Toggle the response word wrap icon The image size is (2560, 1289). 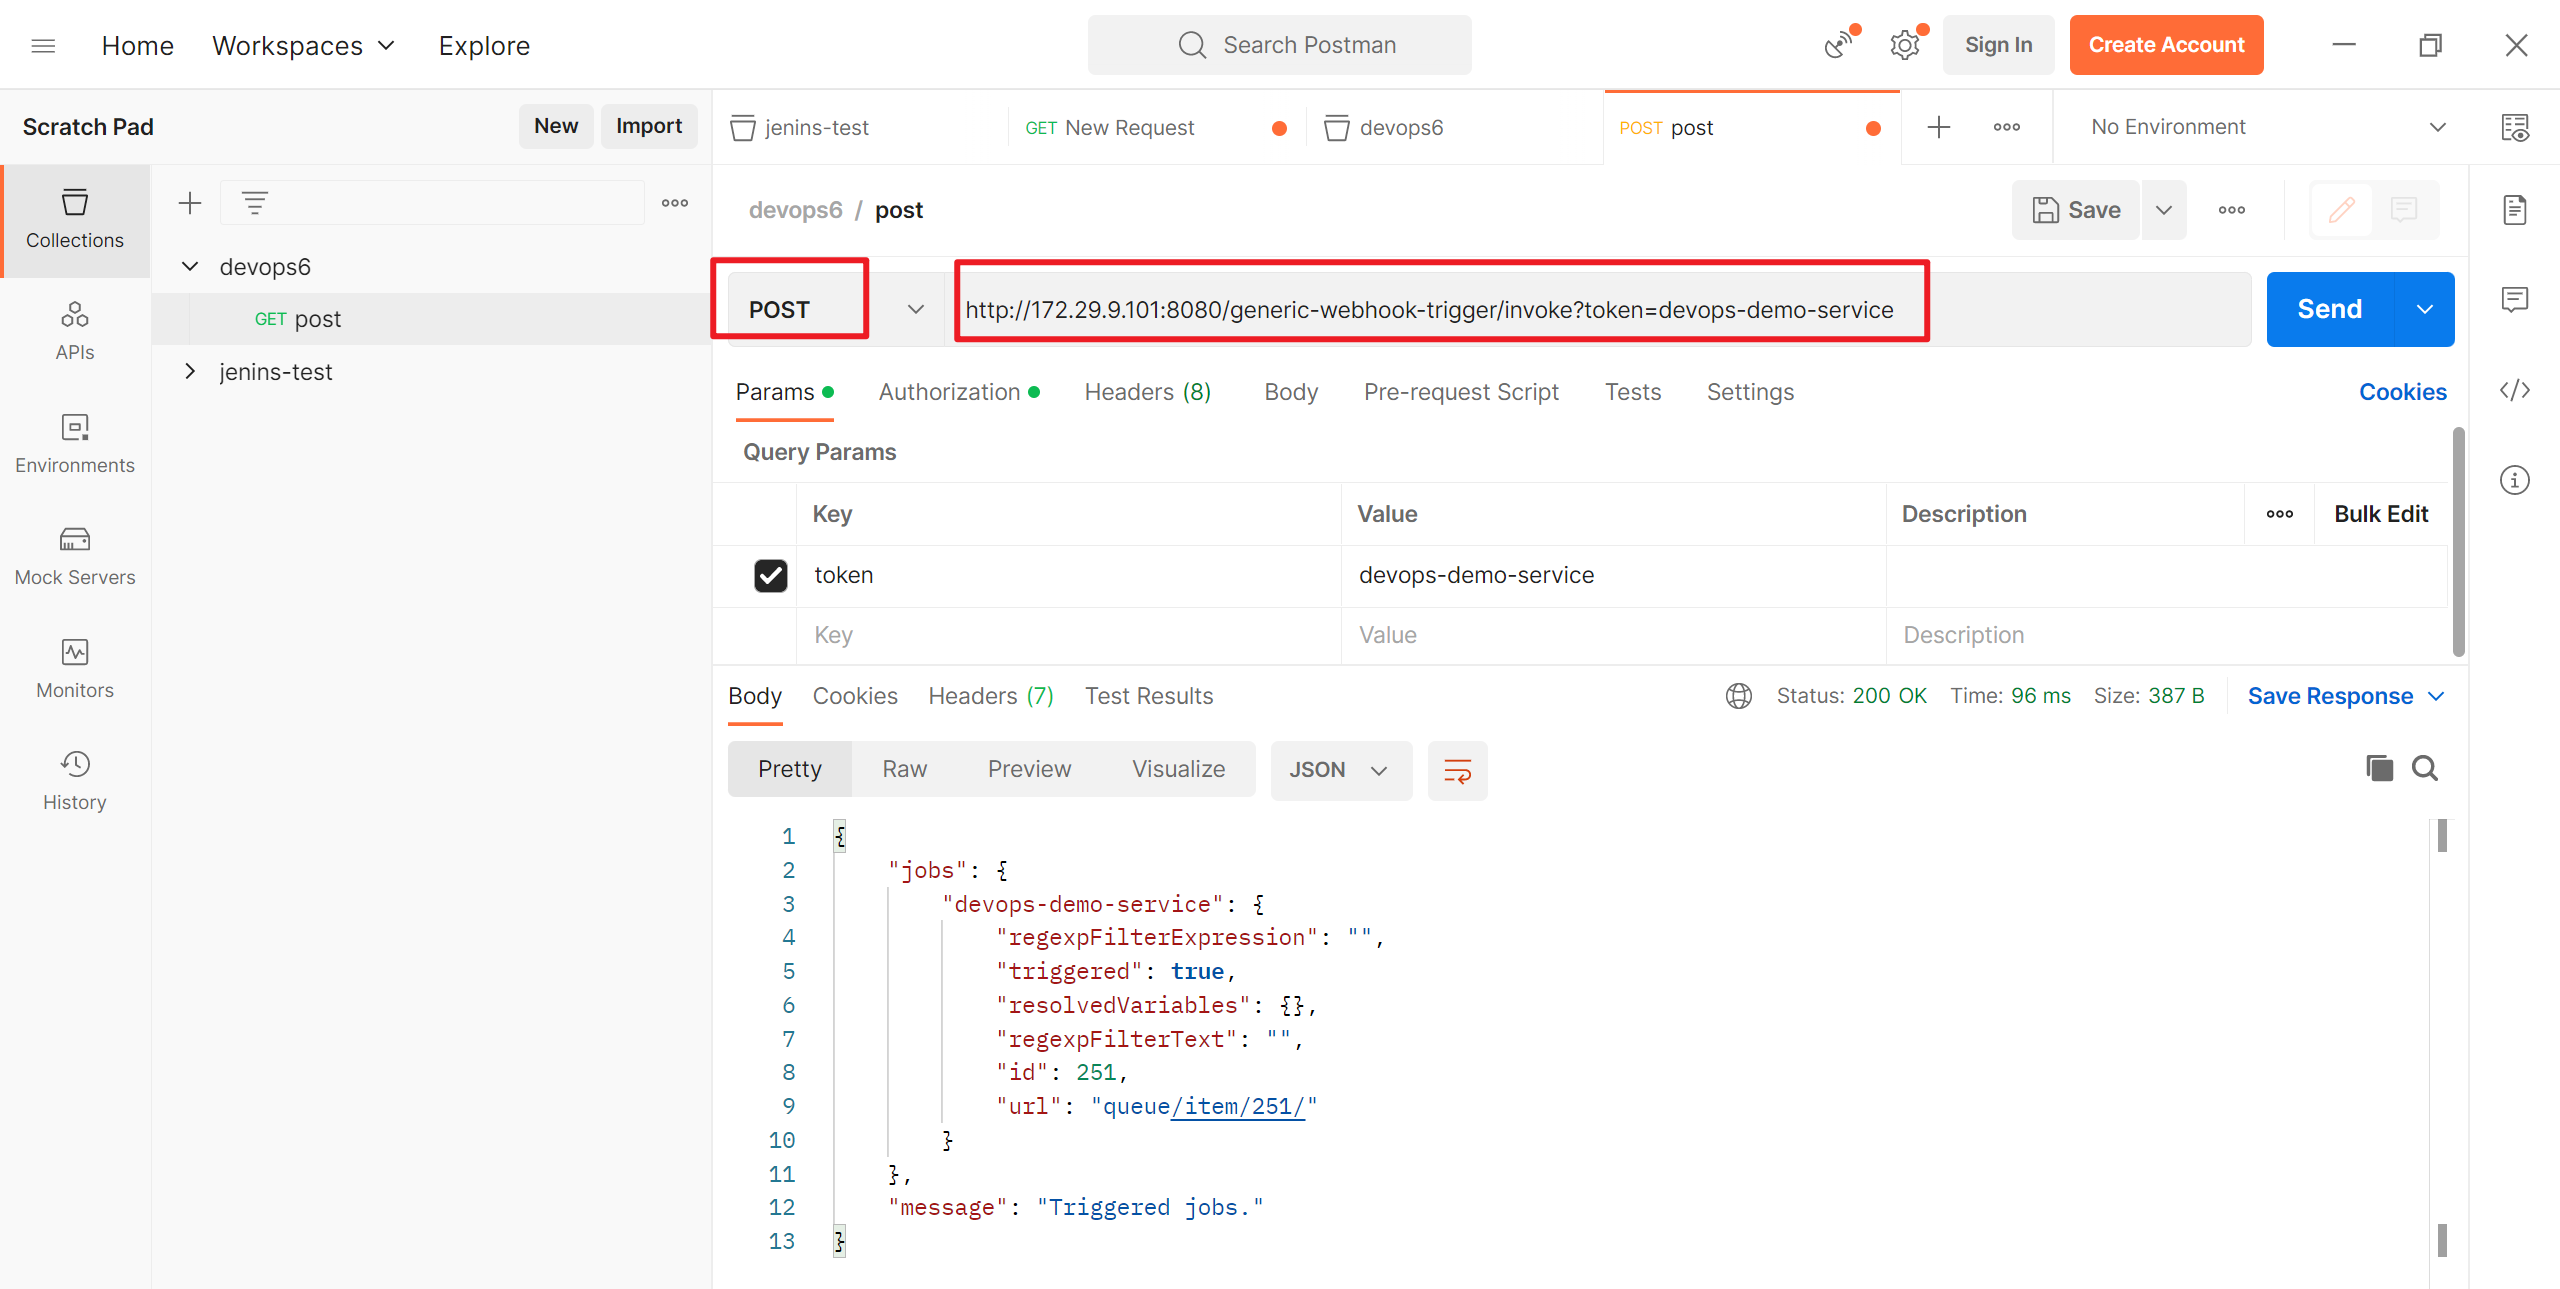[1458, 770]
